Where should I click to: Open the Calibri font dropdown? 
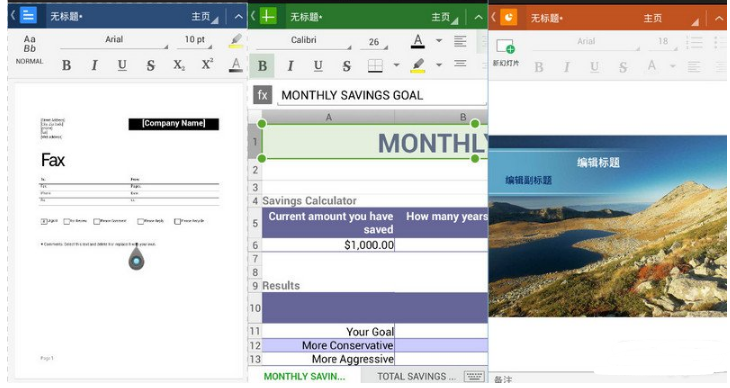coord(304,41)
